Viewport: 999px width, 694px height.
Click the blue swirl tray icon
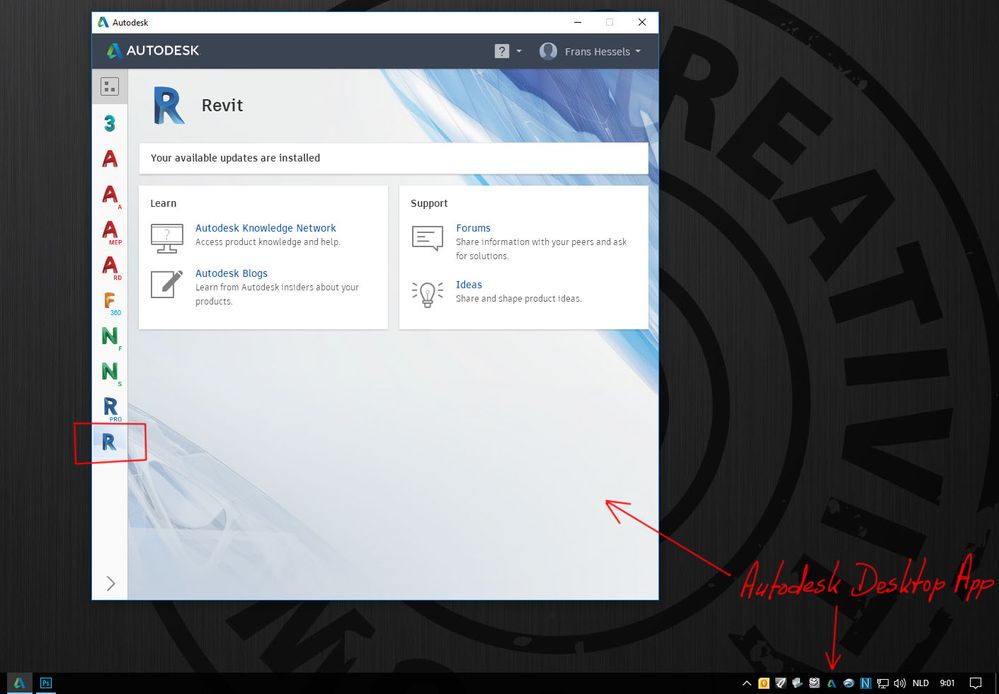click(848, 683)
